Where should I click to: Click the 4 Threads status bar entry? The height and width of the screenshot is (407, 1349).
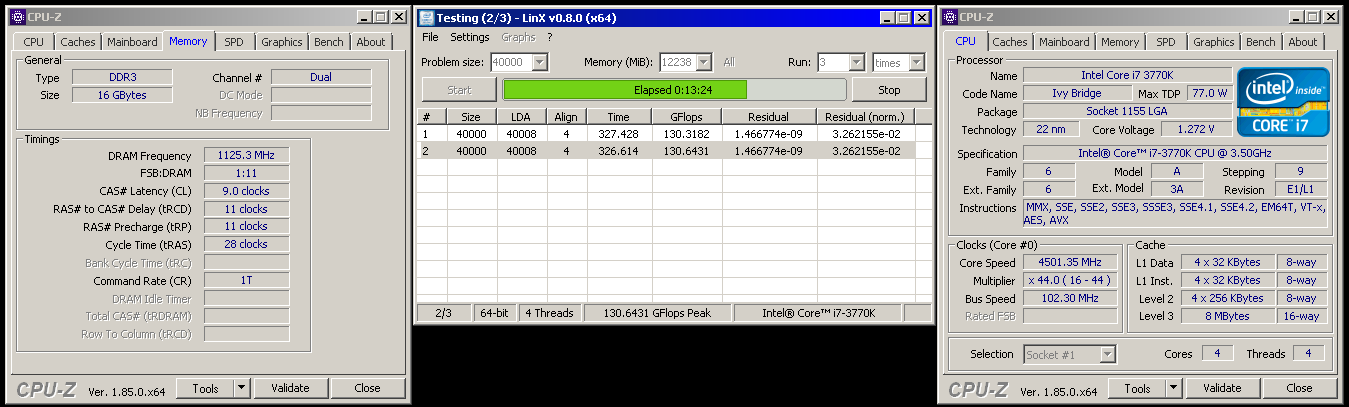pyautogui.click(x=549, y=313)
